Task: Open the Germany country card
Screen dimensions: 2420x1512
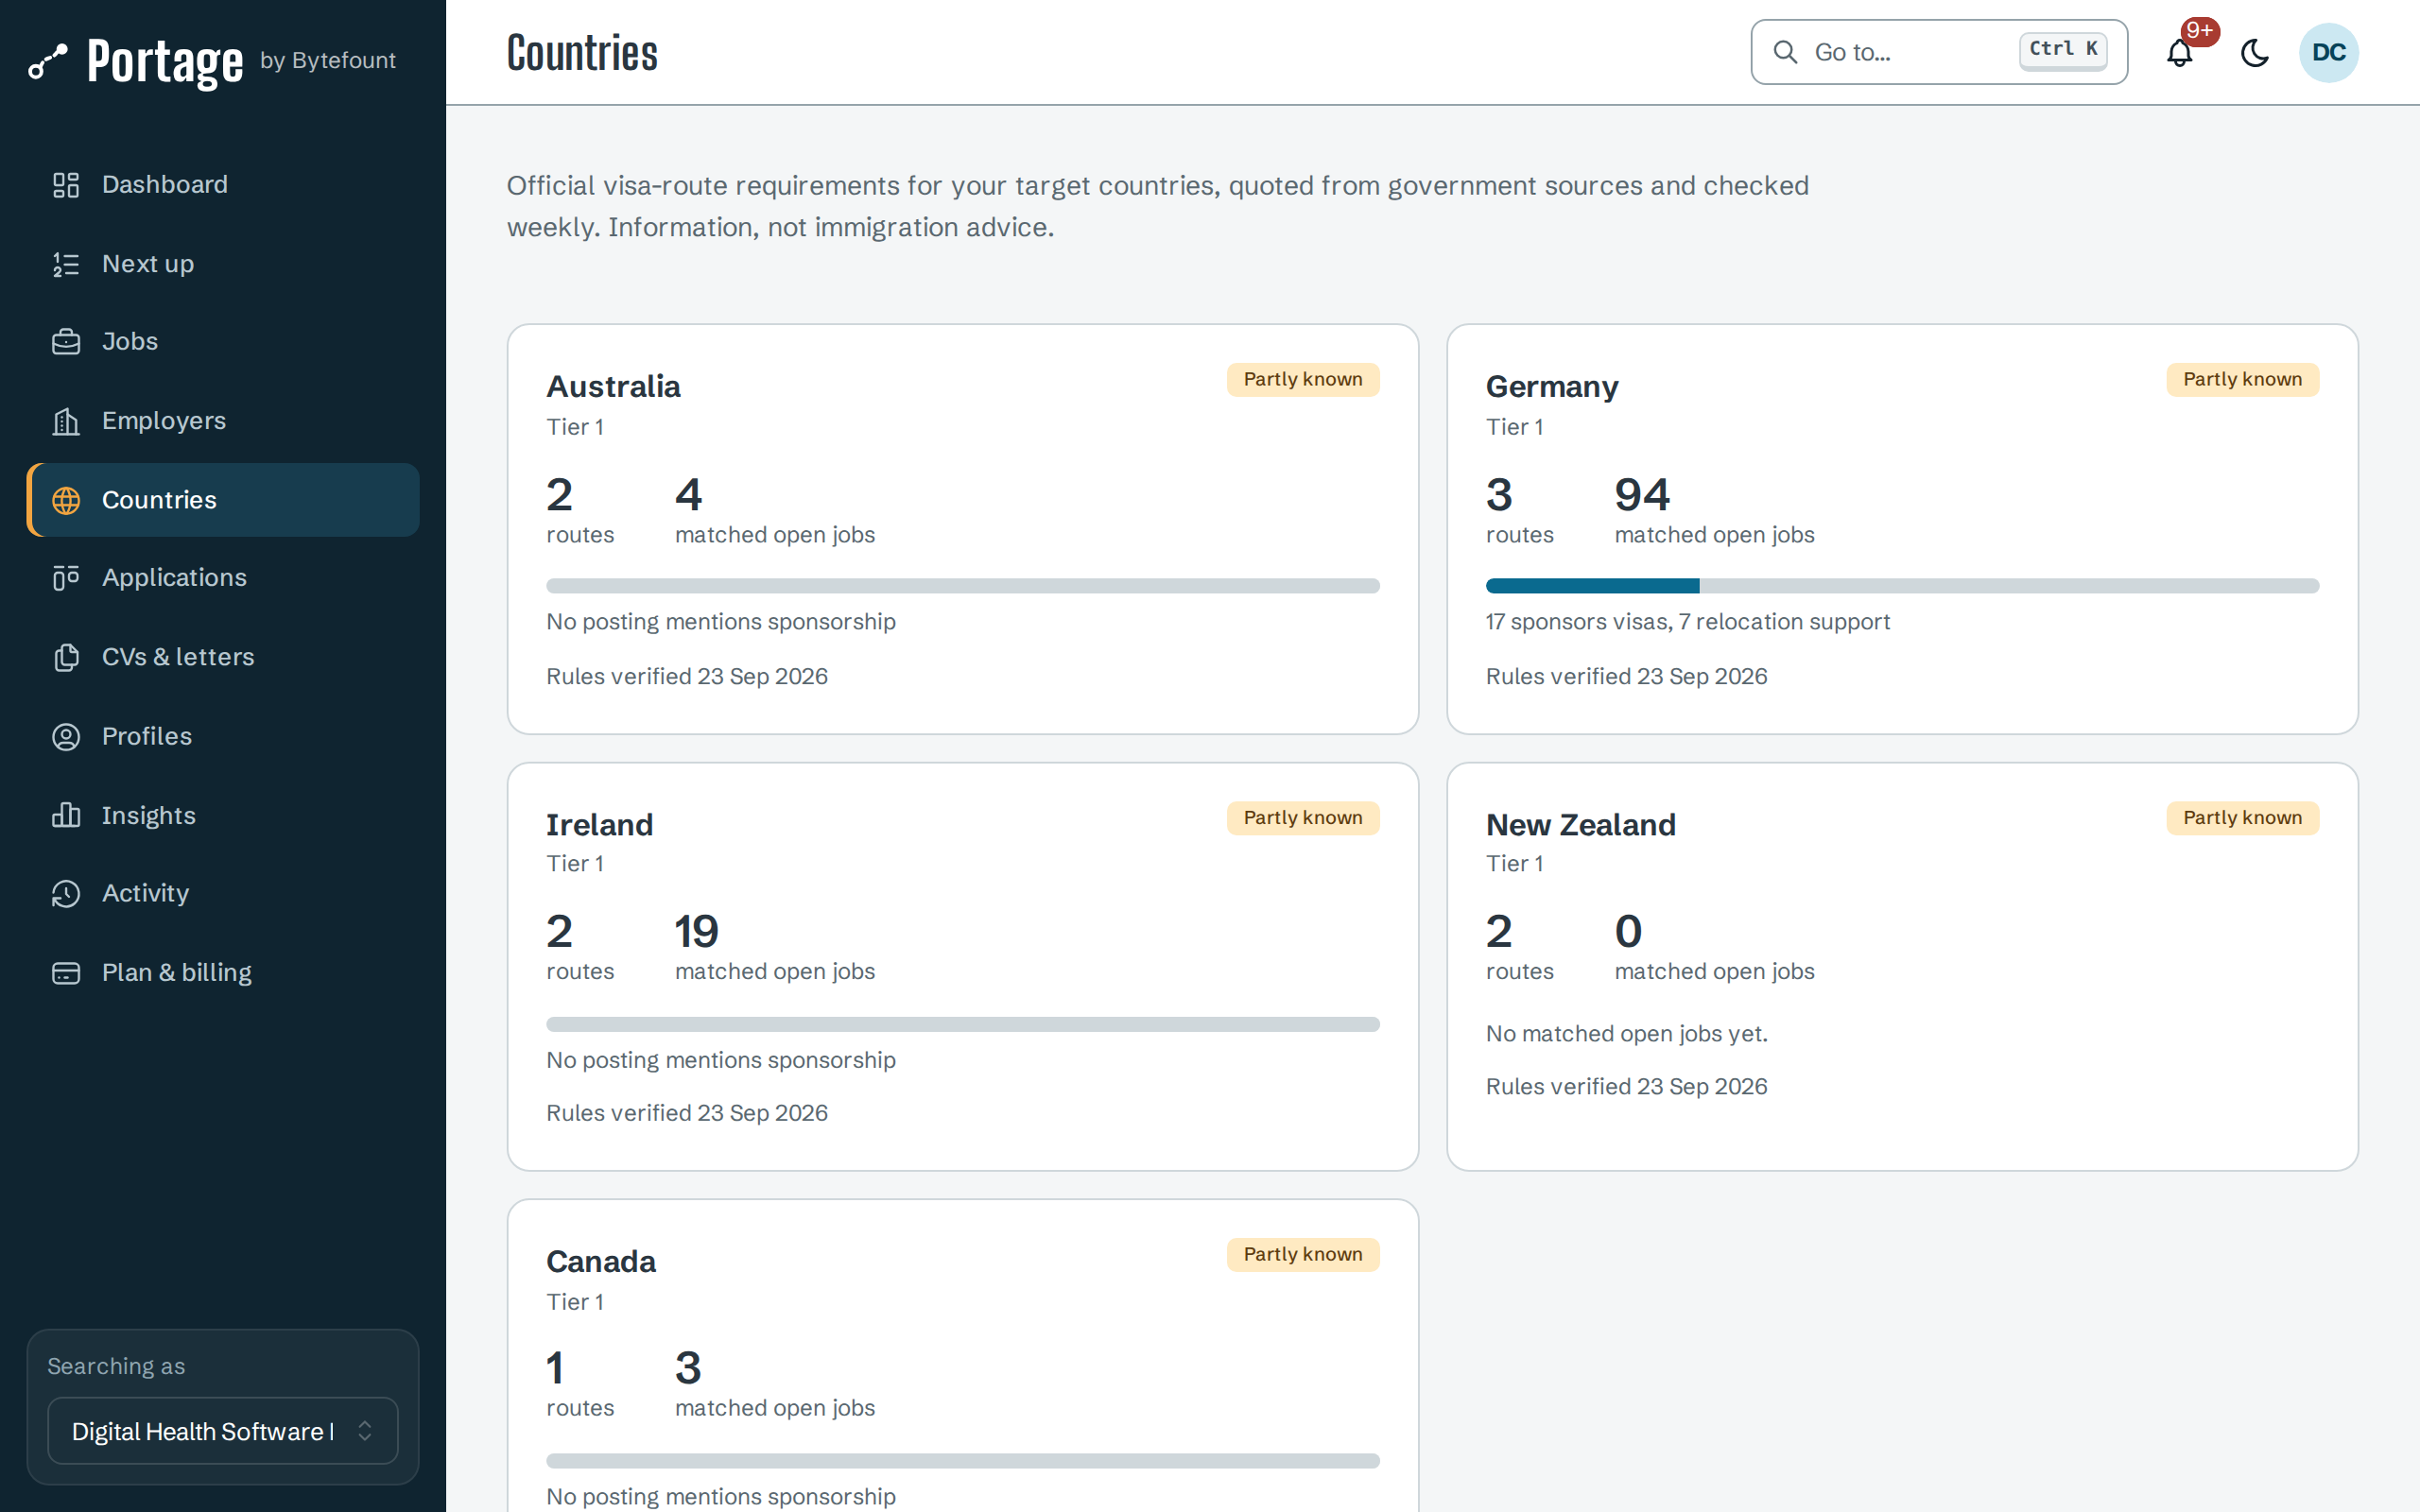Action: point(1902,529)
